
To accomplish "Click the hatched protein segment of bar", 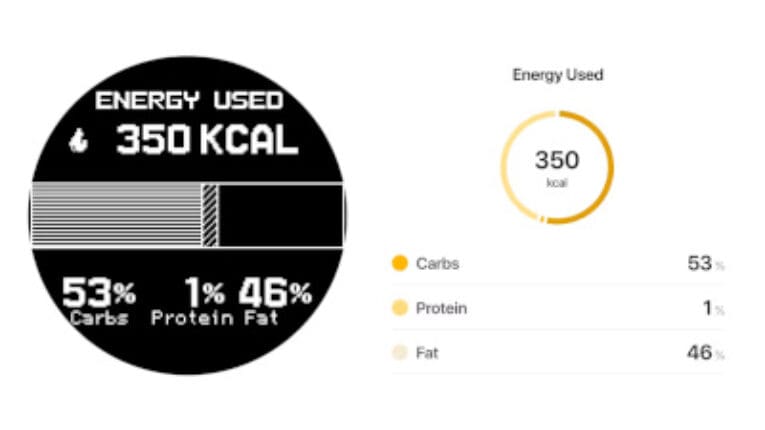I will [210, 215].
